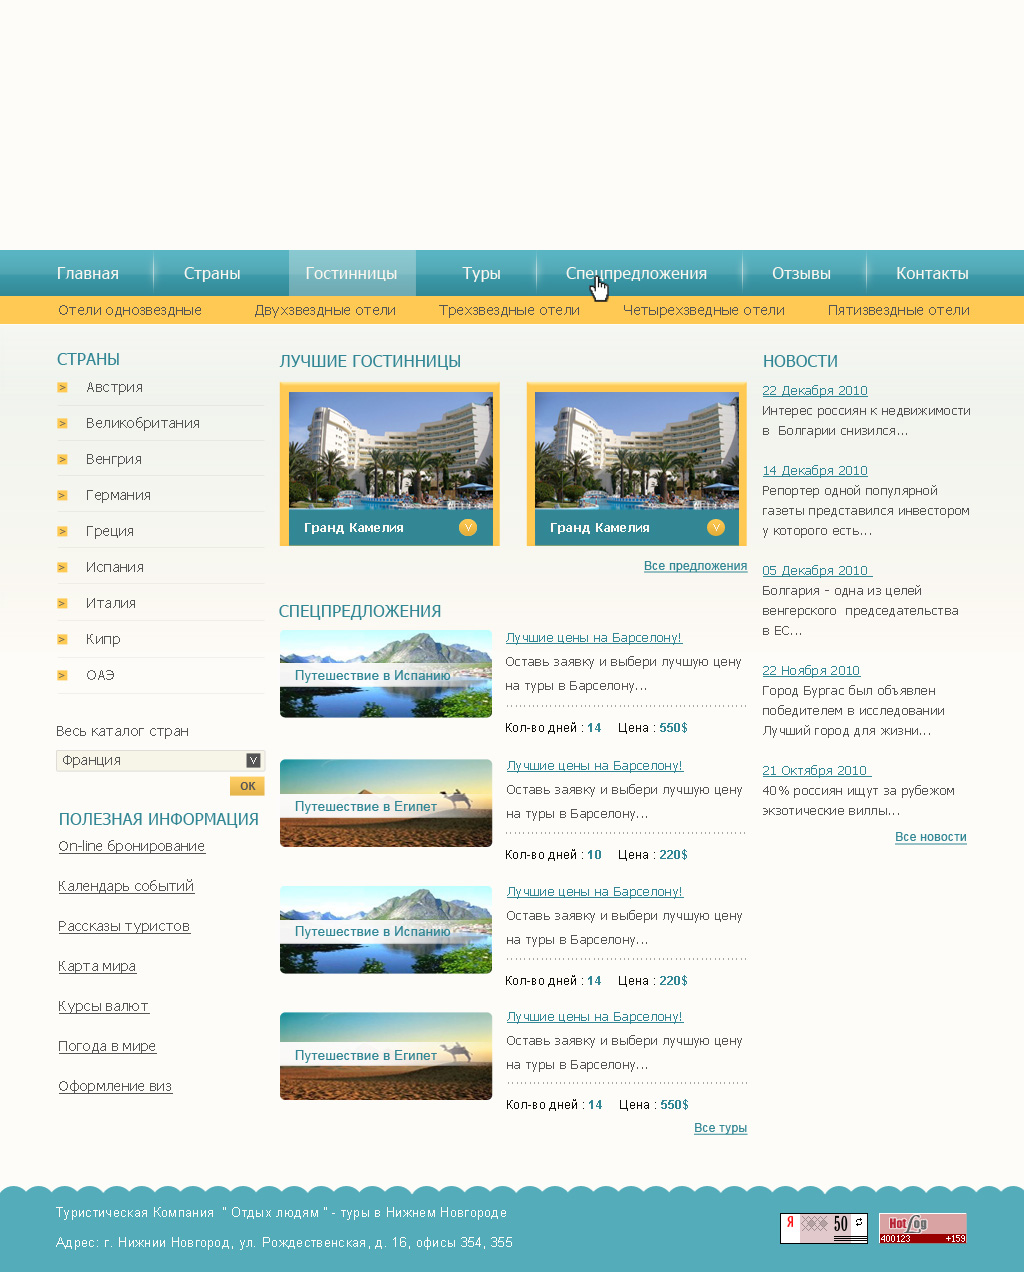Open the Туры menu item
This screenshot has width=1024, height=1272.
pyautogui.click(x=481, y=274)
